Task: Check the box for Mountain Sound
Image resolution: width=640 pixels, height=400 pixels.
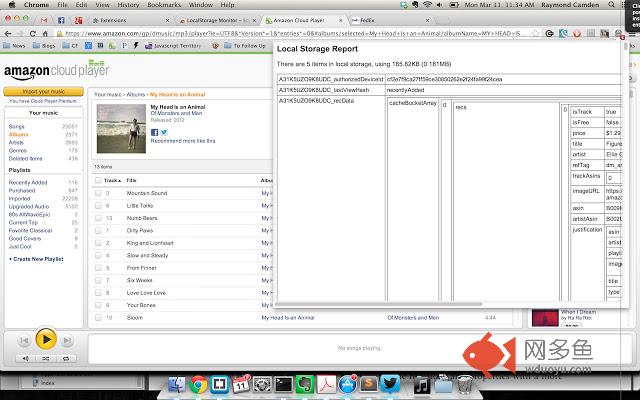Action: [x=98, y=193]
